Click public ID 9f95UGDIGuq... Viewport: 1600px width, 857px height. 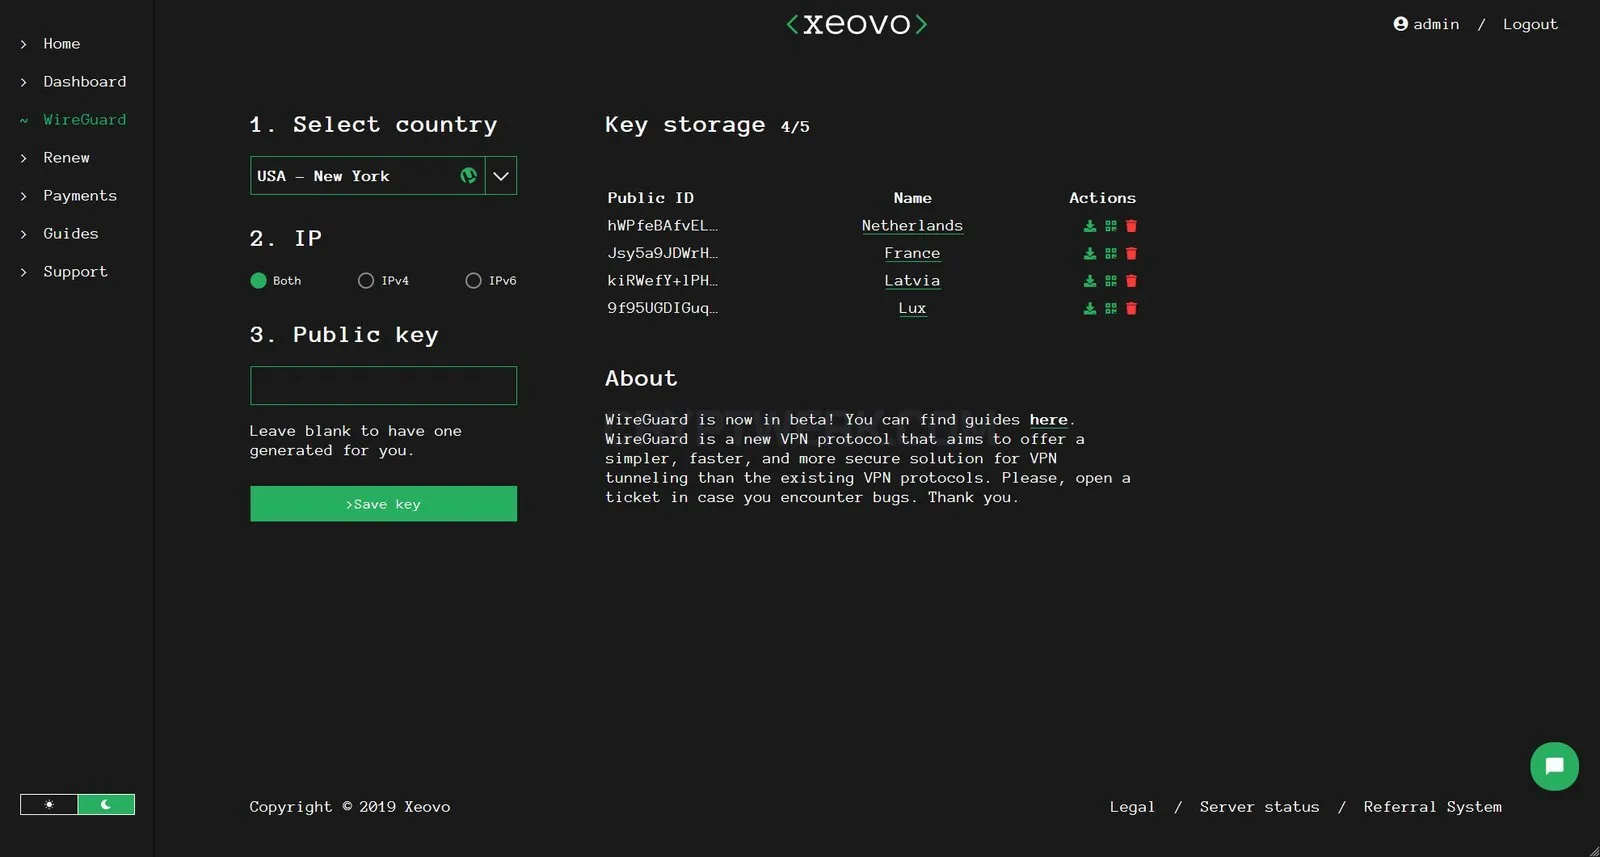click(662, 309)
